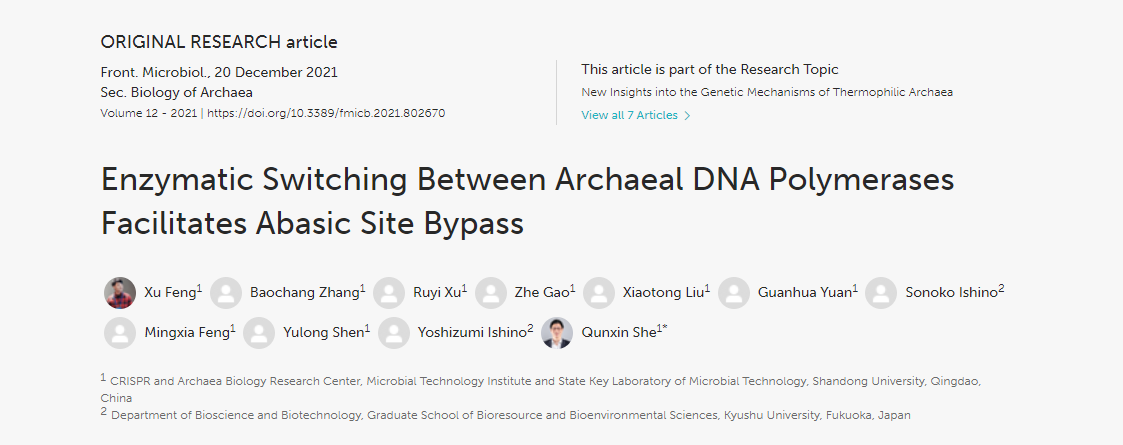Image resolution: width=1123 pixels, height=445 pixels.
Task: Click Yulong Shen's avatar icon
Action: [x=259, y=333]
